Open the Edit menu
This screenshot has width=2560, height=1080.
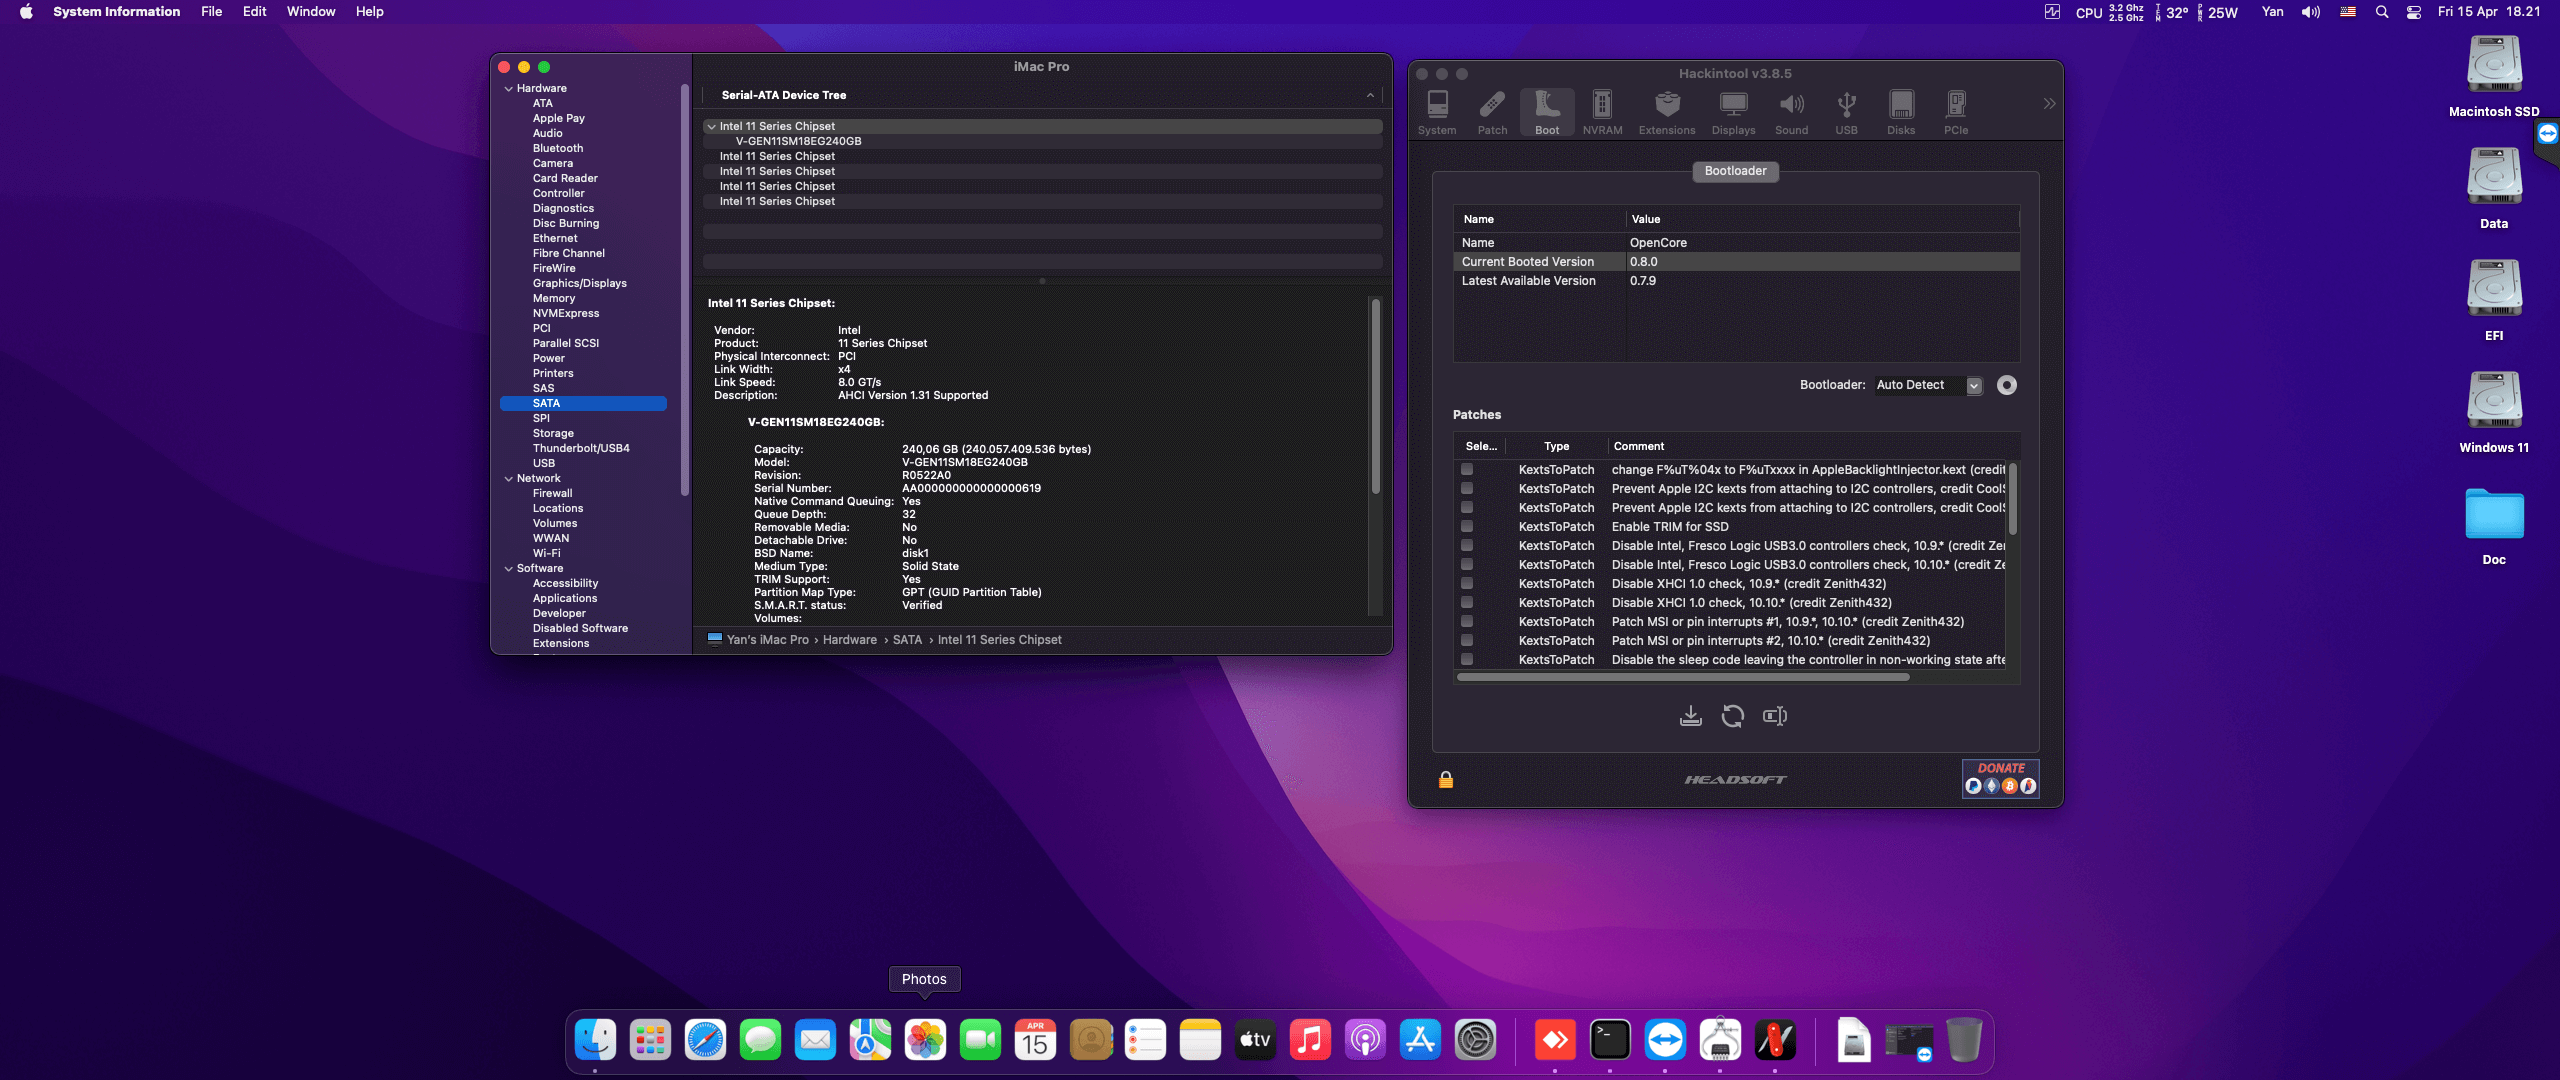254,12
